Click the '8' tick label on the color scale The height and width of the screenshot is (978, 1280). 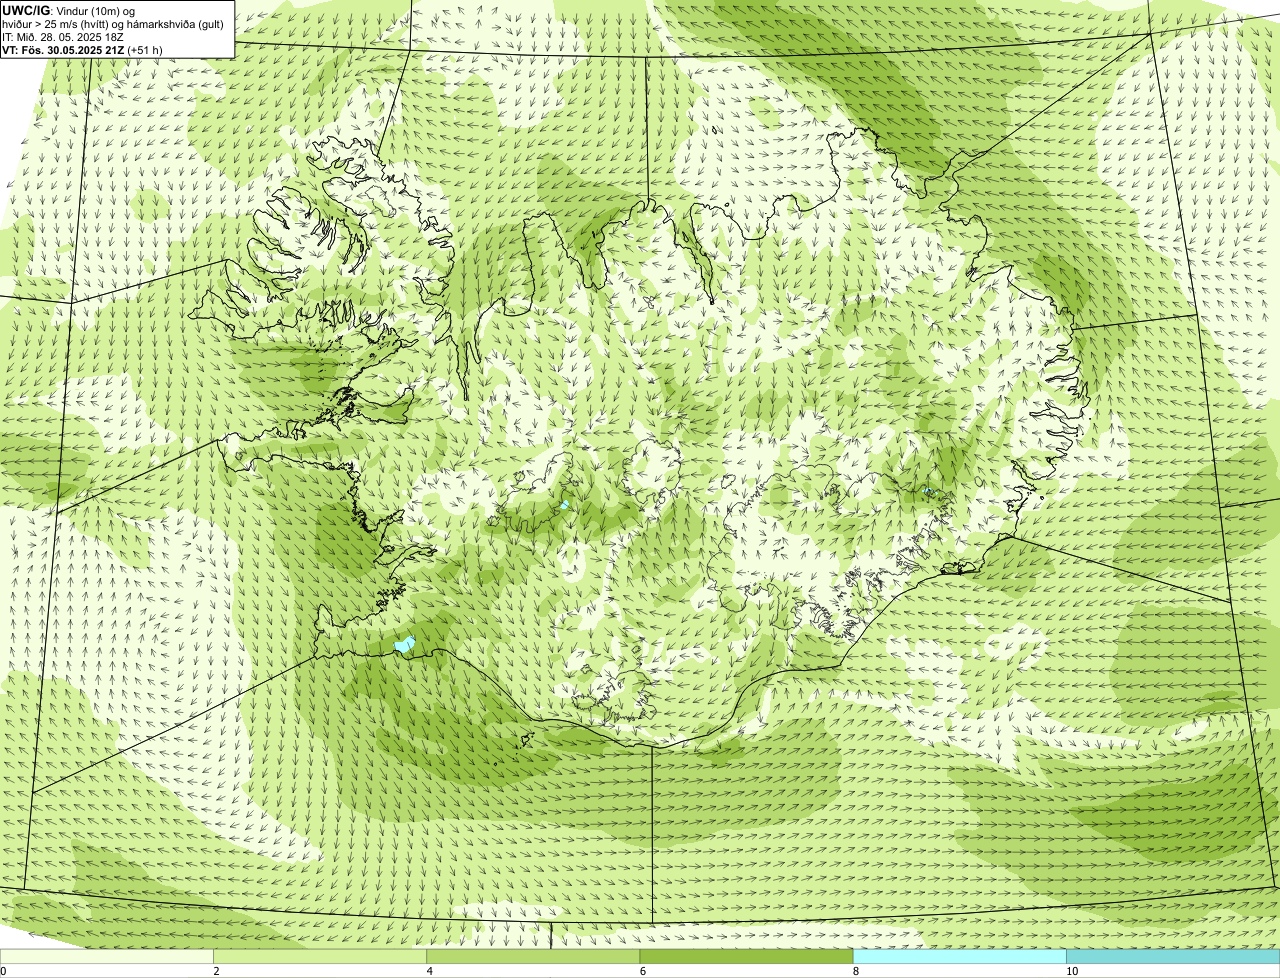click(x=855, y=971)
